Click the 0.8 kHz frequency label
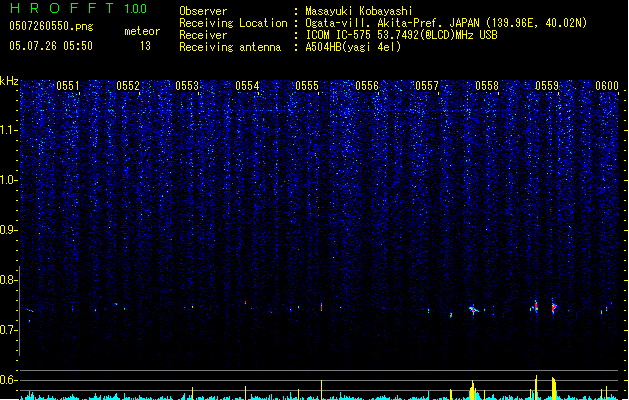629x400 pixels. pyautogui.click(x=9, y=280)
